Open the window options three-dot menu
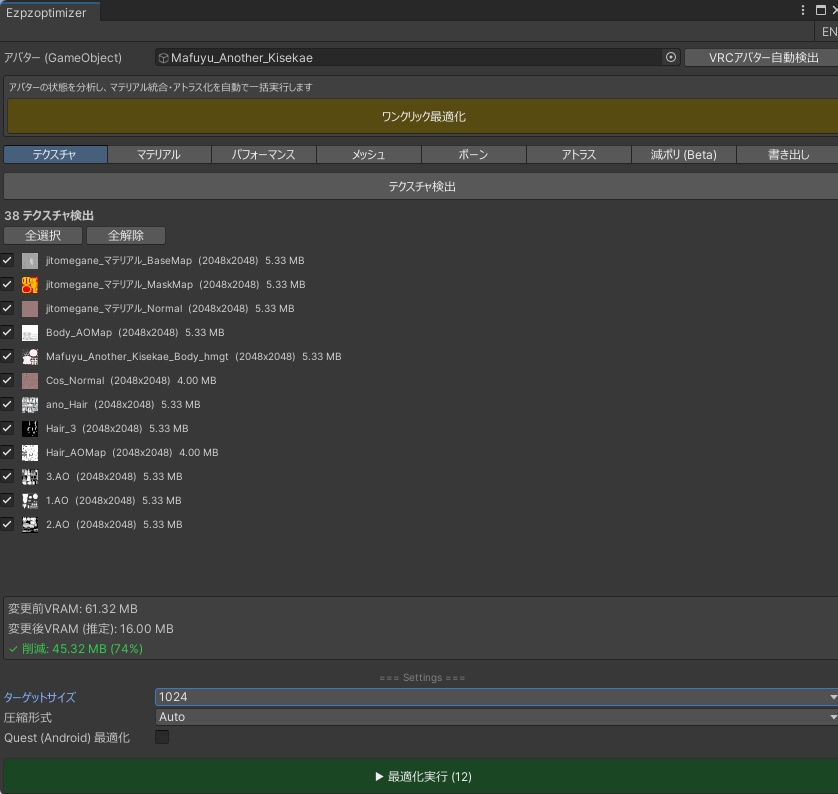This screenshot has height=794, width=838. tap(803, 10)
